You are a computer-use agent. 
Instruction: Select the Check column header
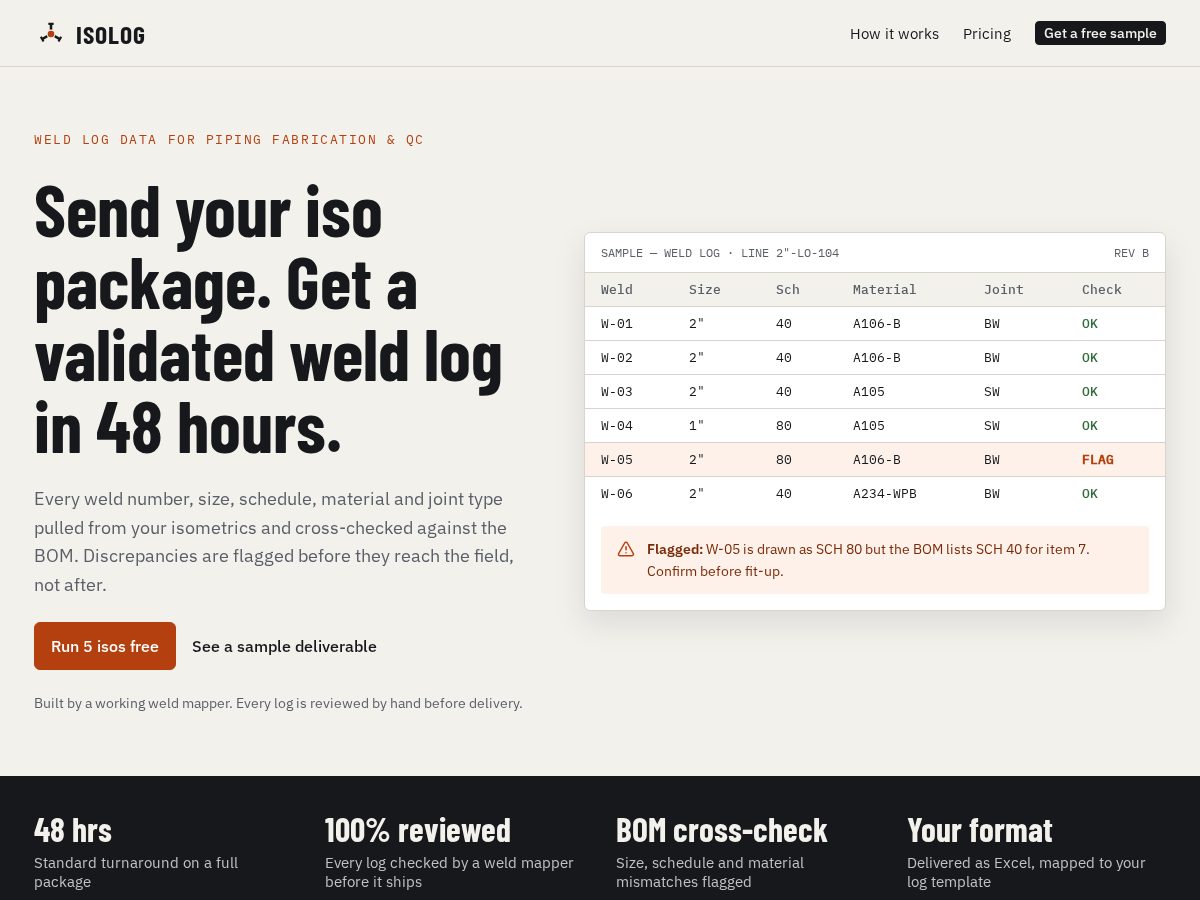pyautogui.click(x=1102, y=290)
